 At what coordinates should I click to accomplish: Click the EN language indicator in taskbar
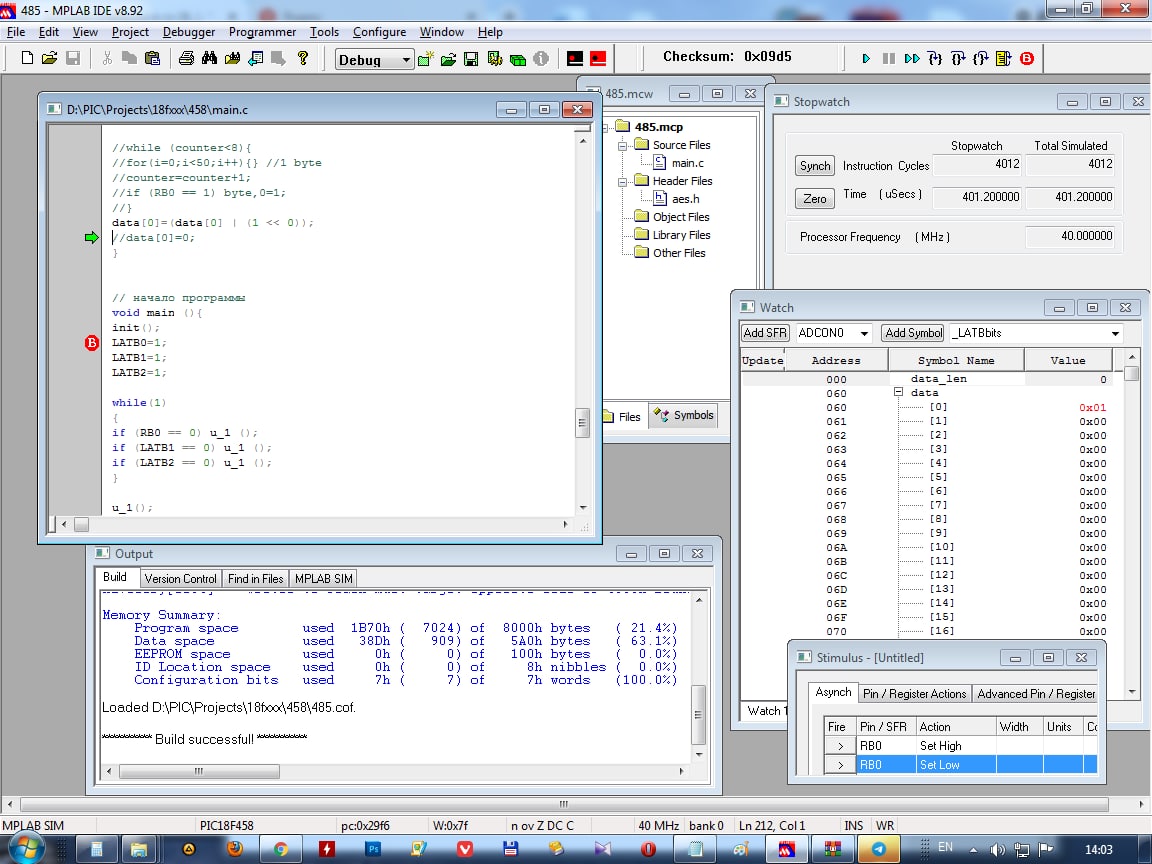tap(946, 847)
